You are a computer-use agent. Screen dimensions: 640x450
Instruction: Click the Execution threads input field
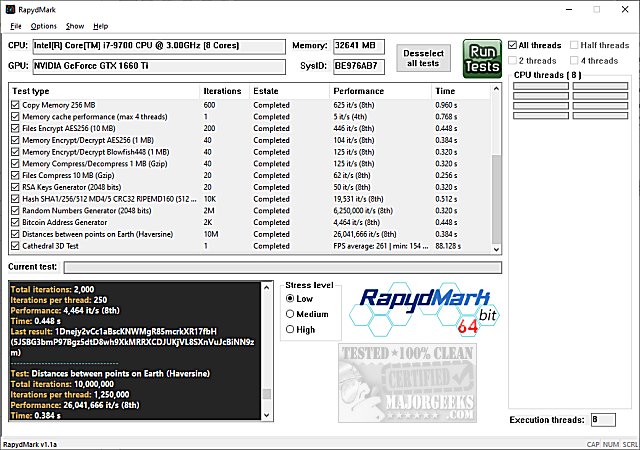[602, 420]
